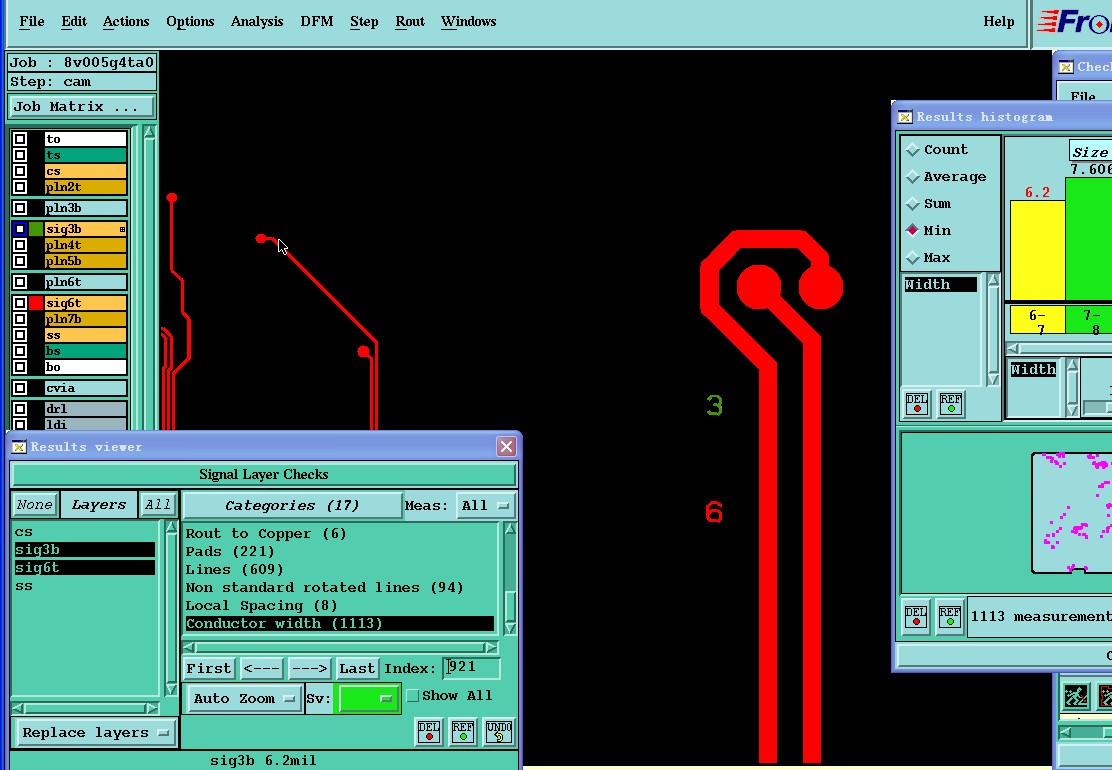Screen dimensions: 1112x770
Task: Jump to the Last result
Action: point(357,668)
